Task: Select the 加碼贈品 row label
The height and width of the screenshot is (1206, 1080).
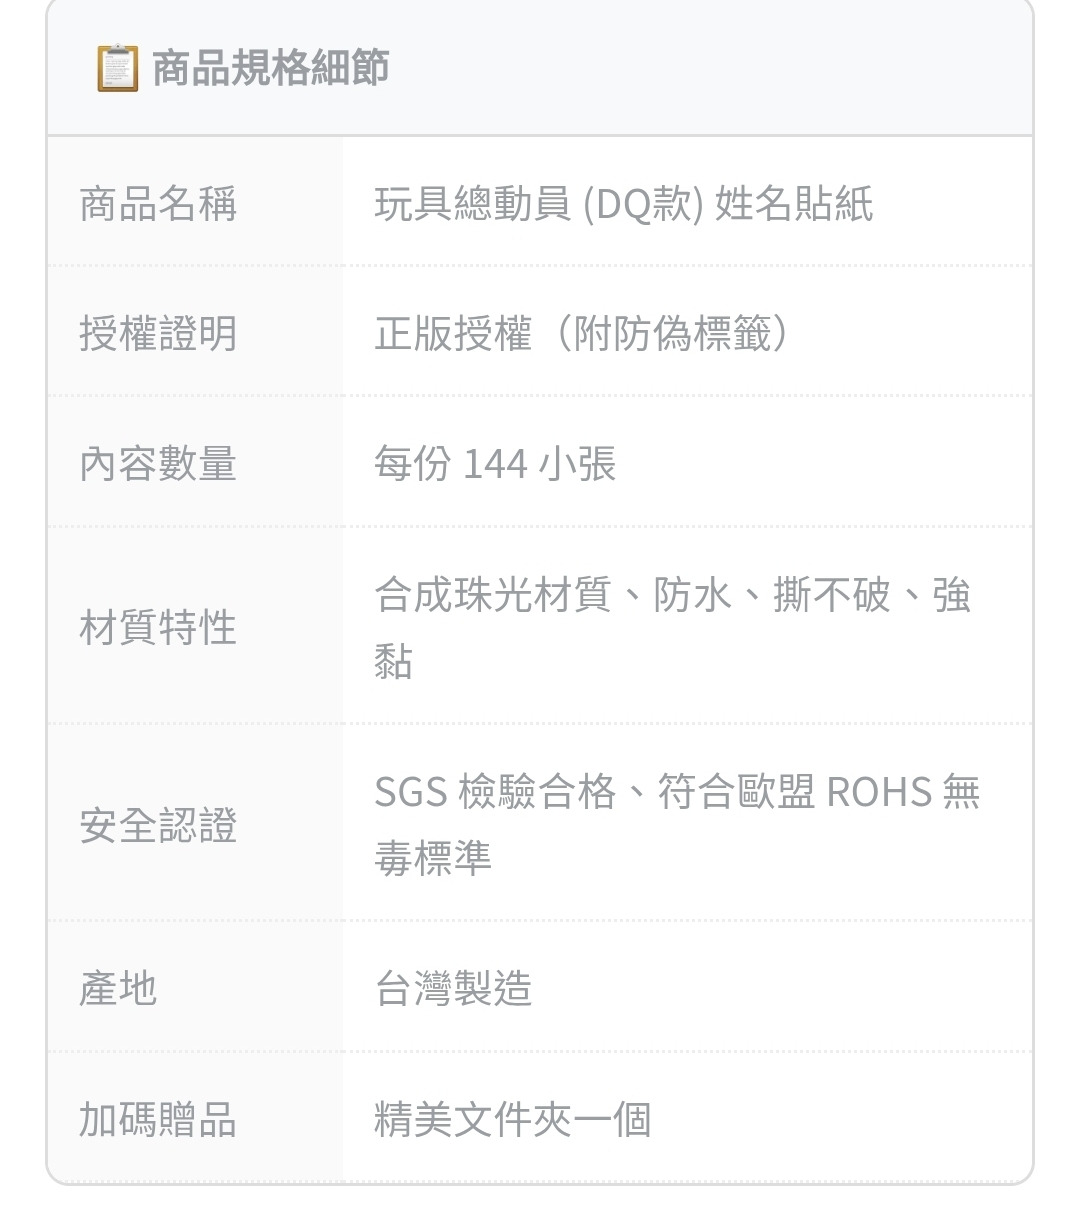Action: 158,1119
